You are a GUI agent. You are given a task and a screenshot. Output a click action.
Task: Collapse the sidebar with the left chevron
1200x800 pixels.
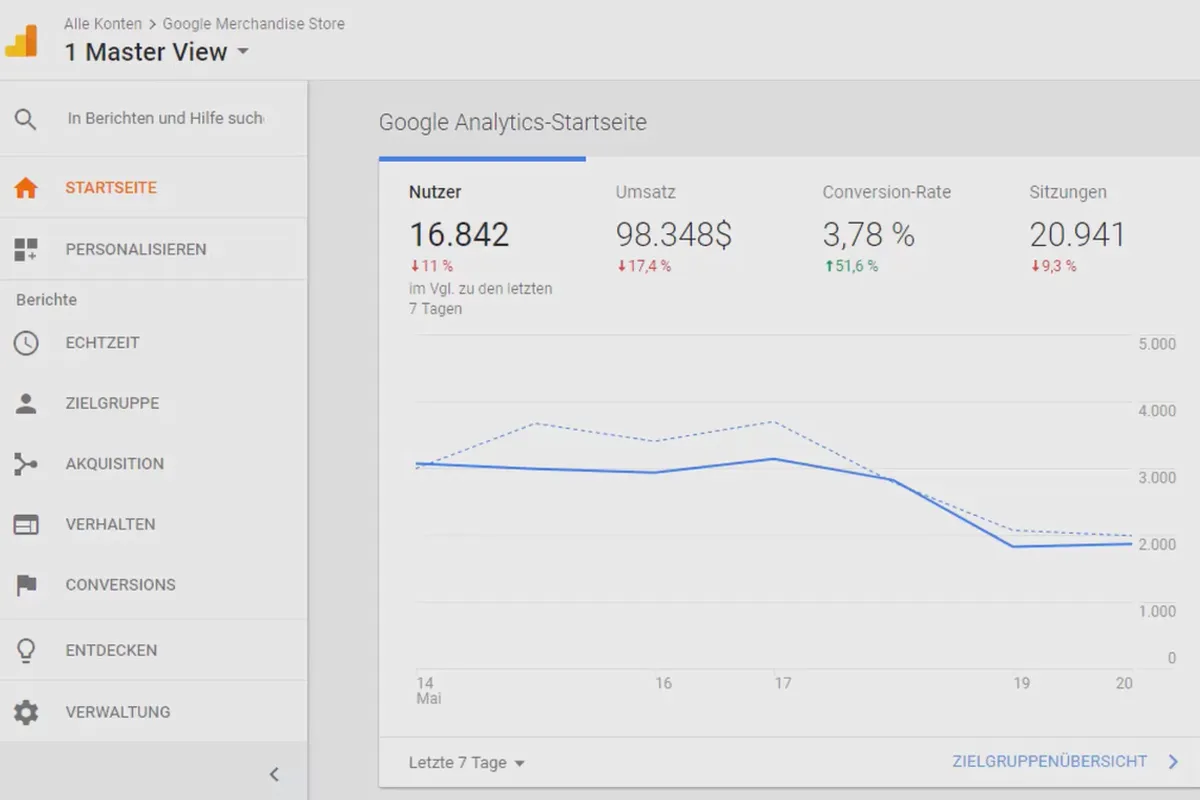click(274, 774)
